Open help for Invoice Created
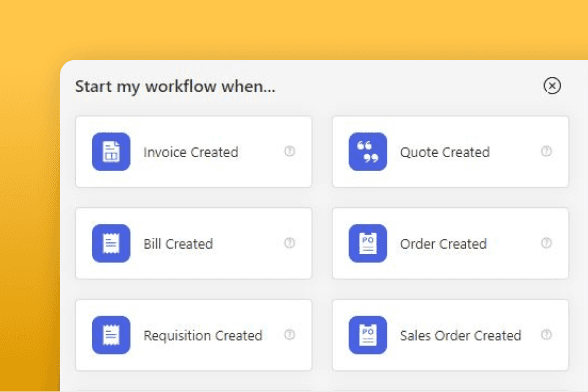 (290, 151)
